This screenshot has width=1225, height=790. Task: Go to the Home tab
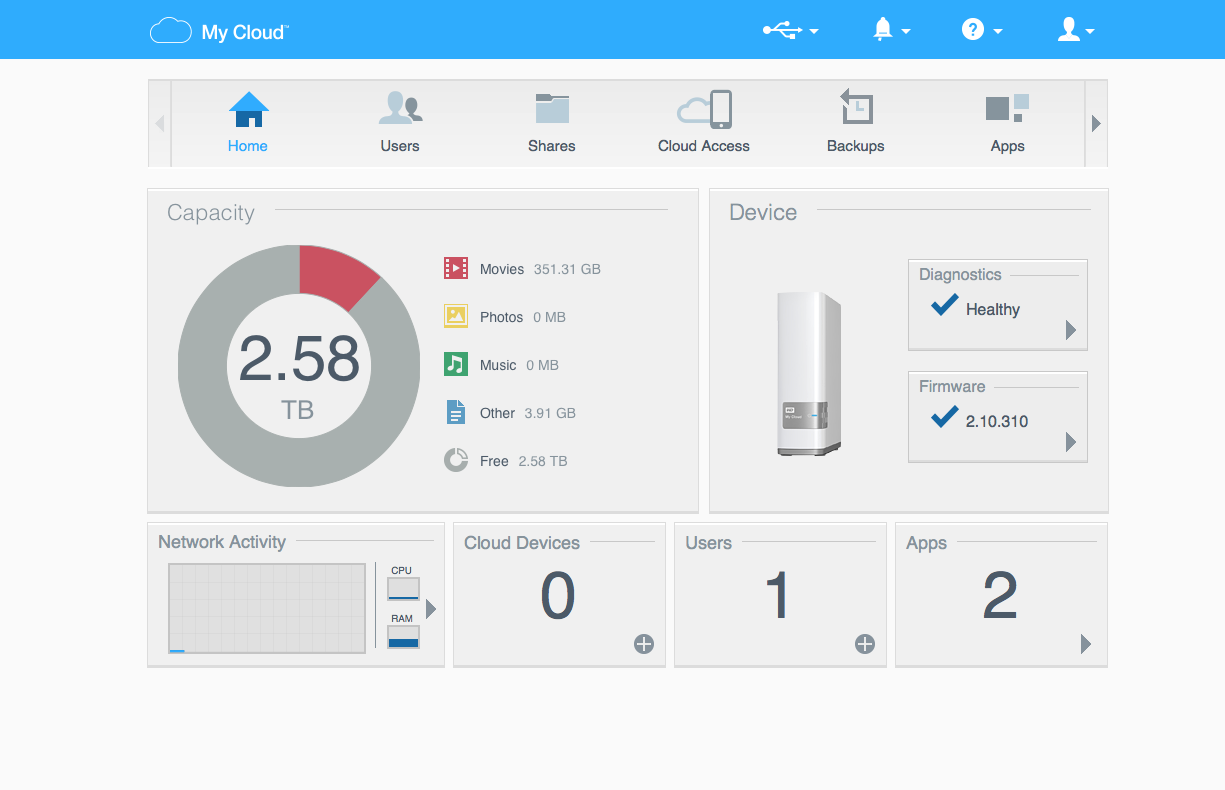tap(248, 123)
